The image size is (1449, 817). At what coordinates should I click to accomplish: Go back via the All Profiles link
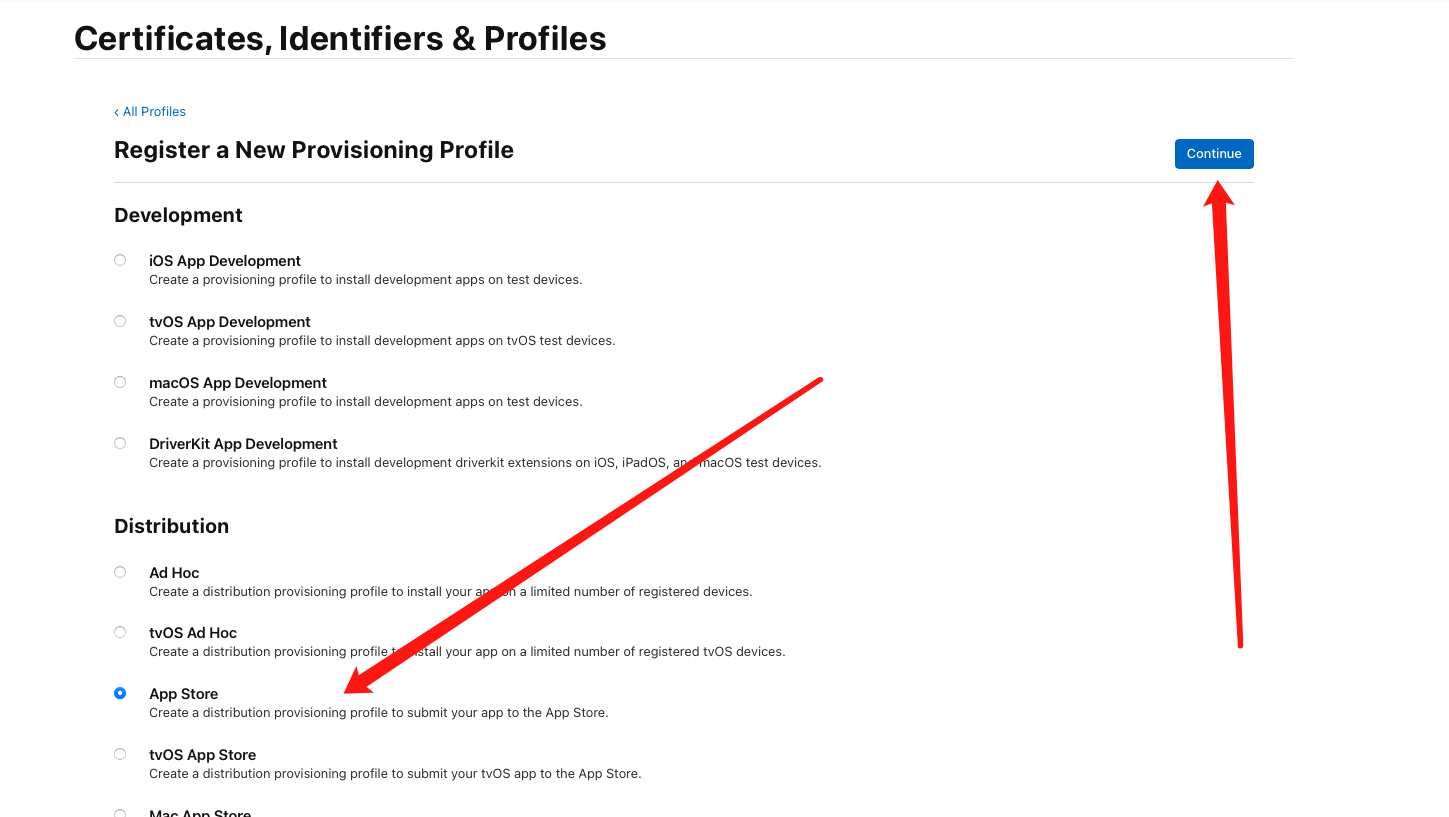pos(150,112)
